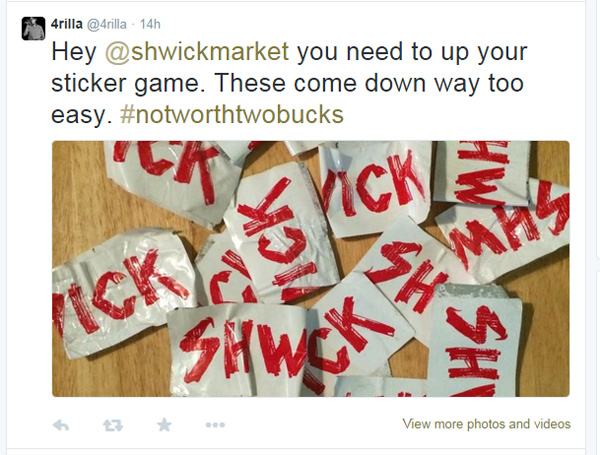Screen dimensions: 600x455
Task: Click 4rilla's profile avatar picture
Action: 33,28
